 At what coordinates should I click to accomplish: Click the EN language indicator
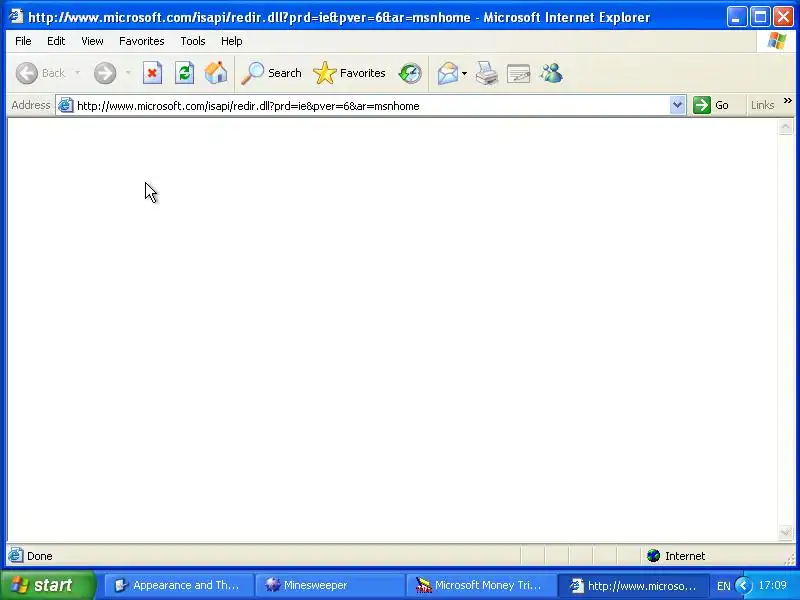click(x=723, y=586)
